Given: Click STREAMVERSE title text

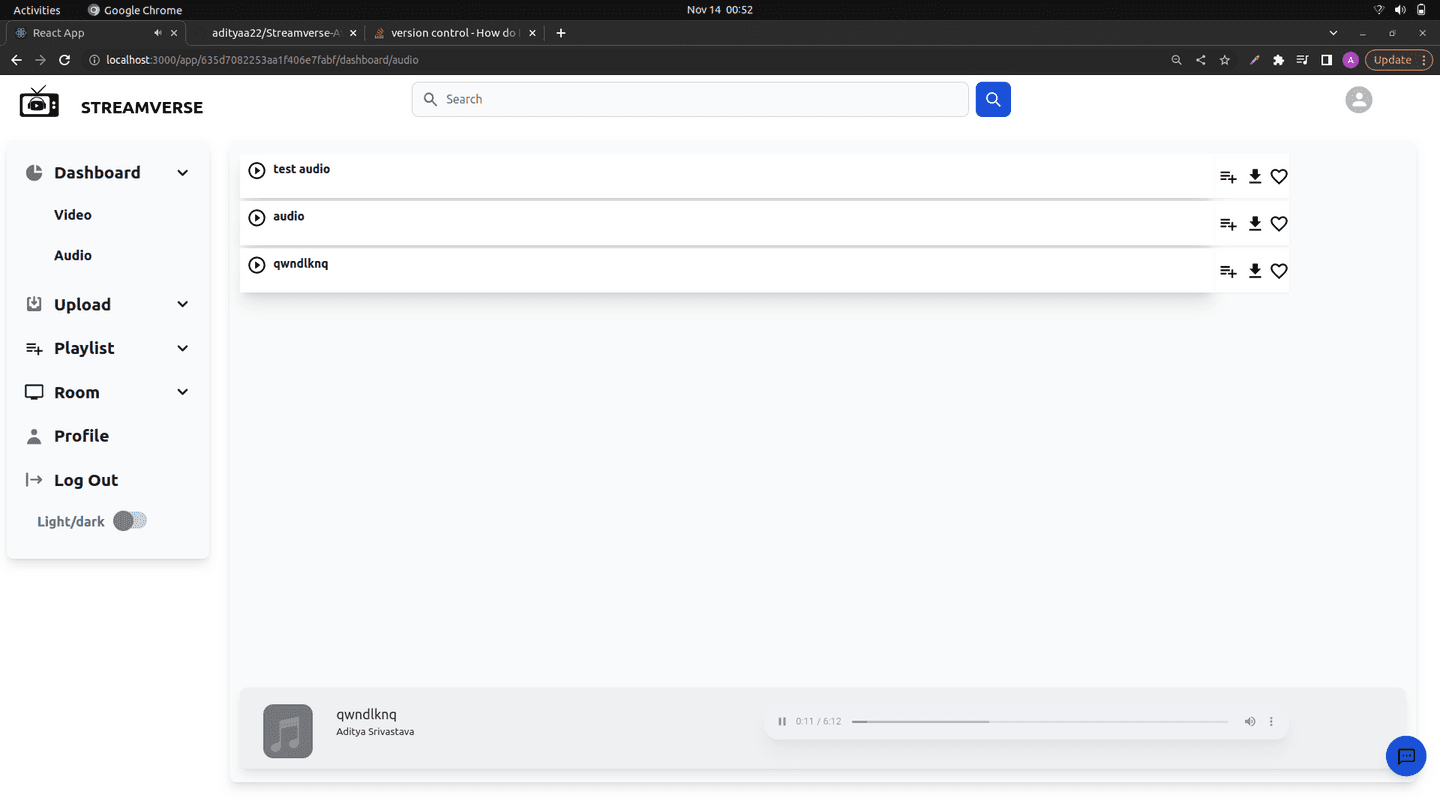Looking at the screenshot, I should (142, 108).
